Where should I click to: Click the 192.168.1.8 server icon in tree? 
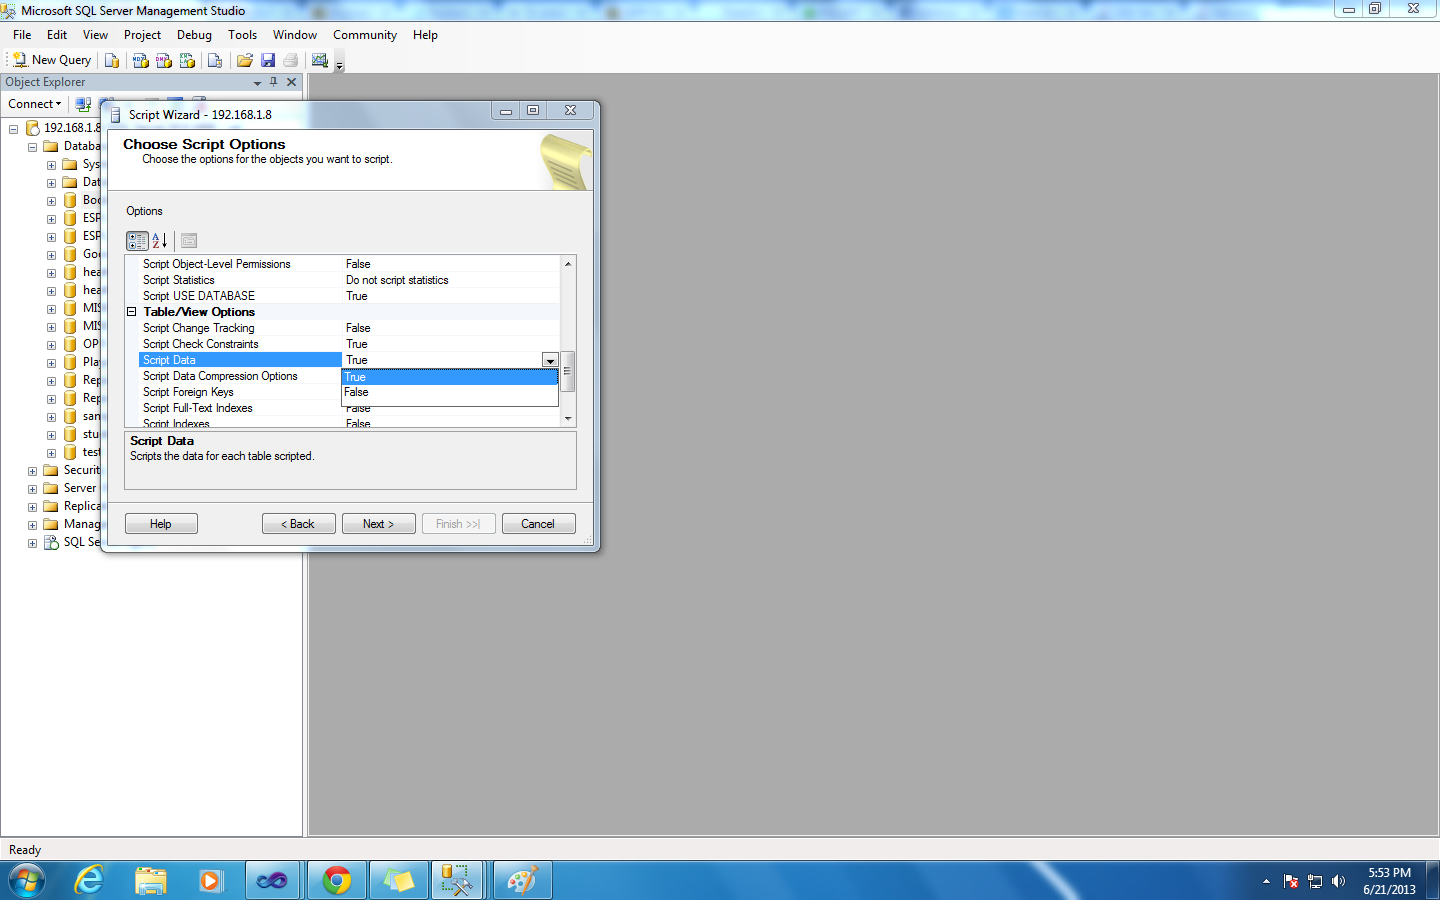tap(32, 128)
